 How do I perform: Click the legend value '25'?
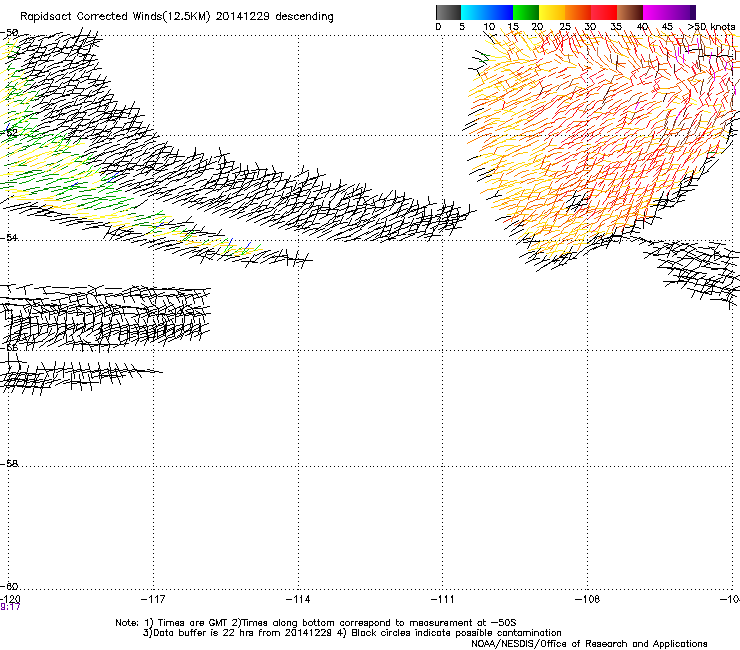565,27
